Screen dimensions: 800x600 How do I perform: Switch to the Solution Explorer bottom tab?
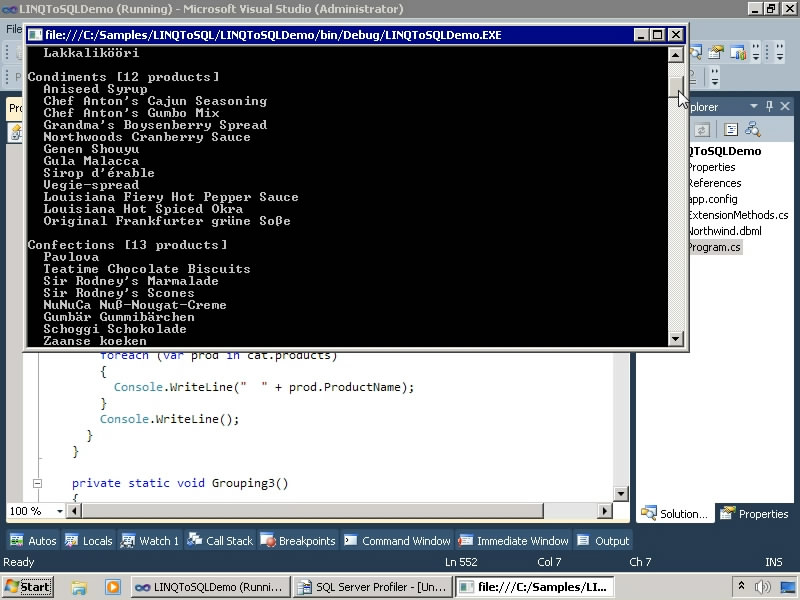pyautogui.click(x=674, y=514)
